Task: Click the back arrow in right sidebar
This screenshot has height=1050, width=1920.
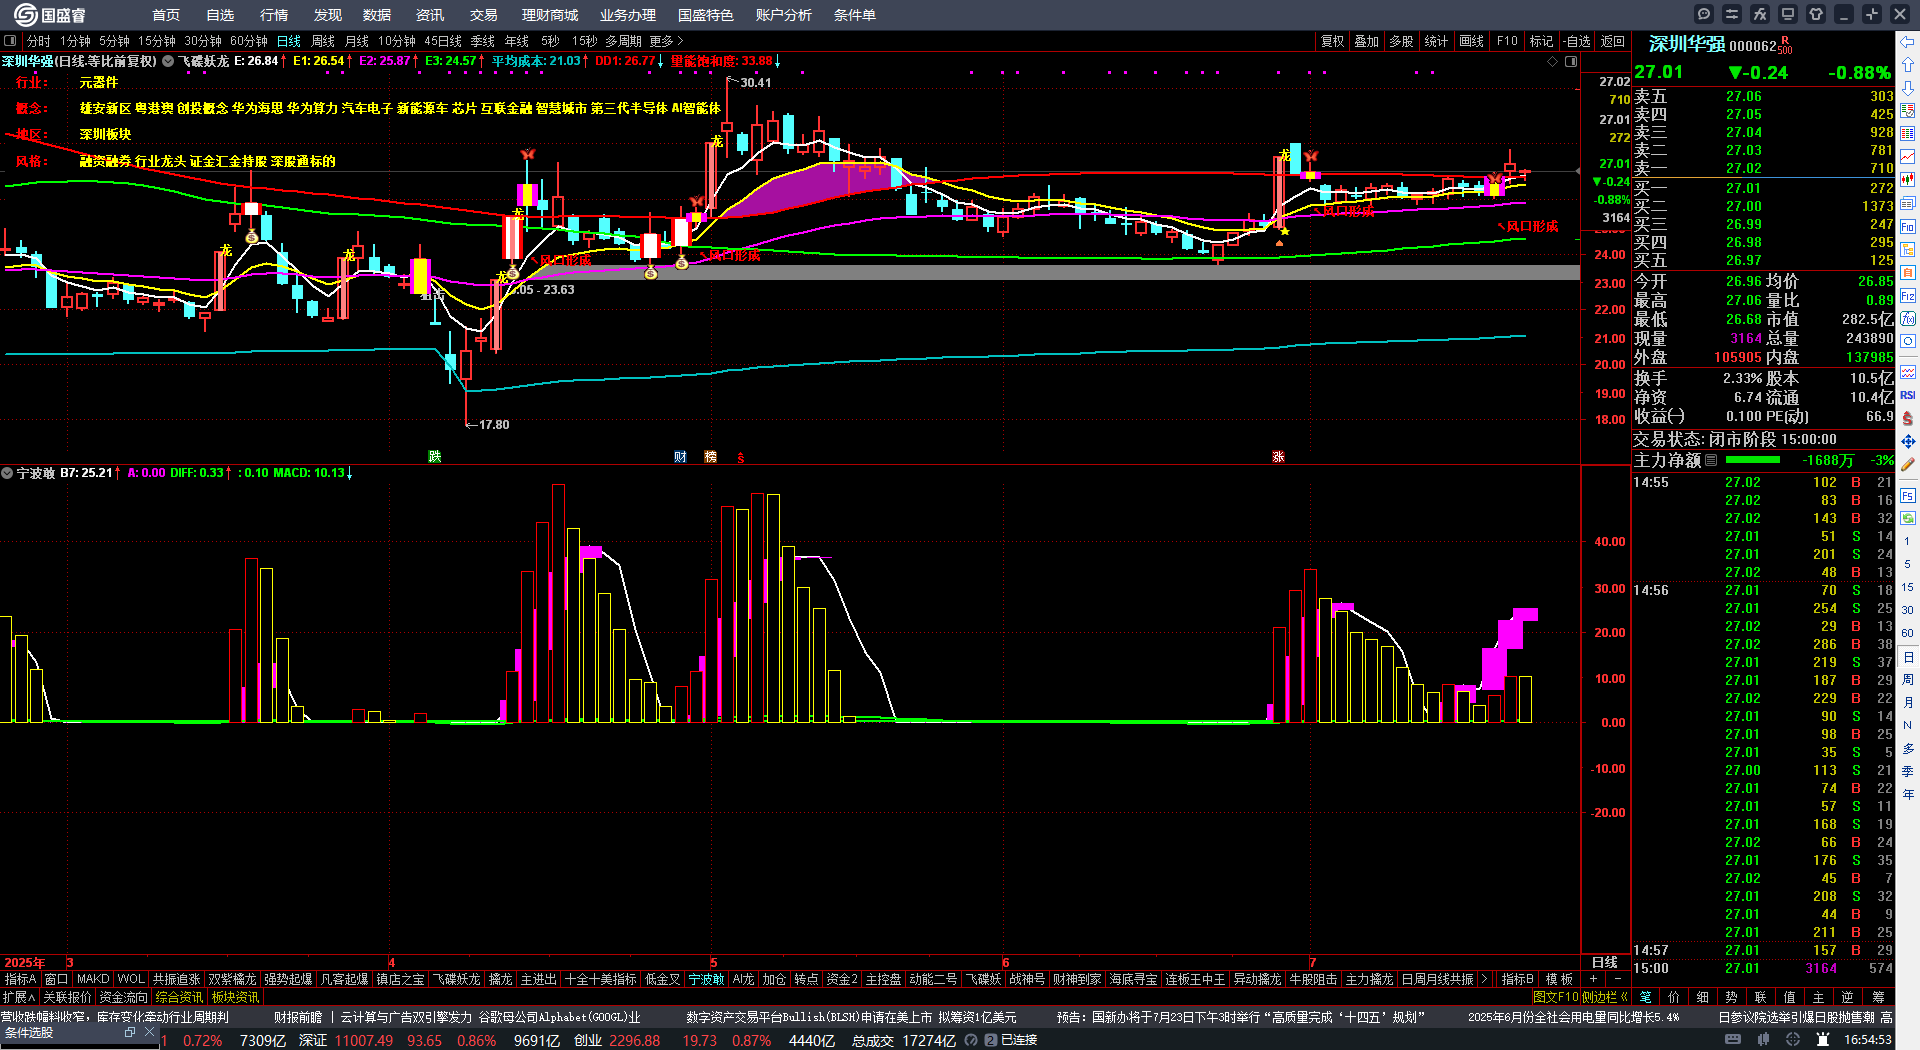Action: (x=1908, y=41)
